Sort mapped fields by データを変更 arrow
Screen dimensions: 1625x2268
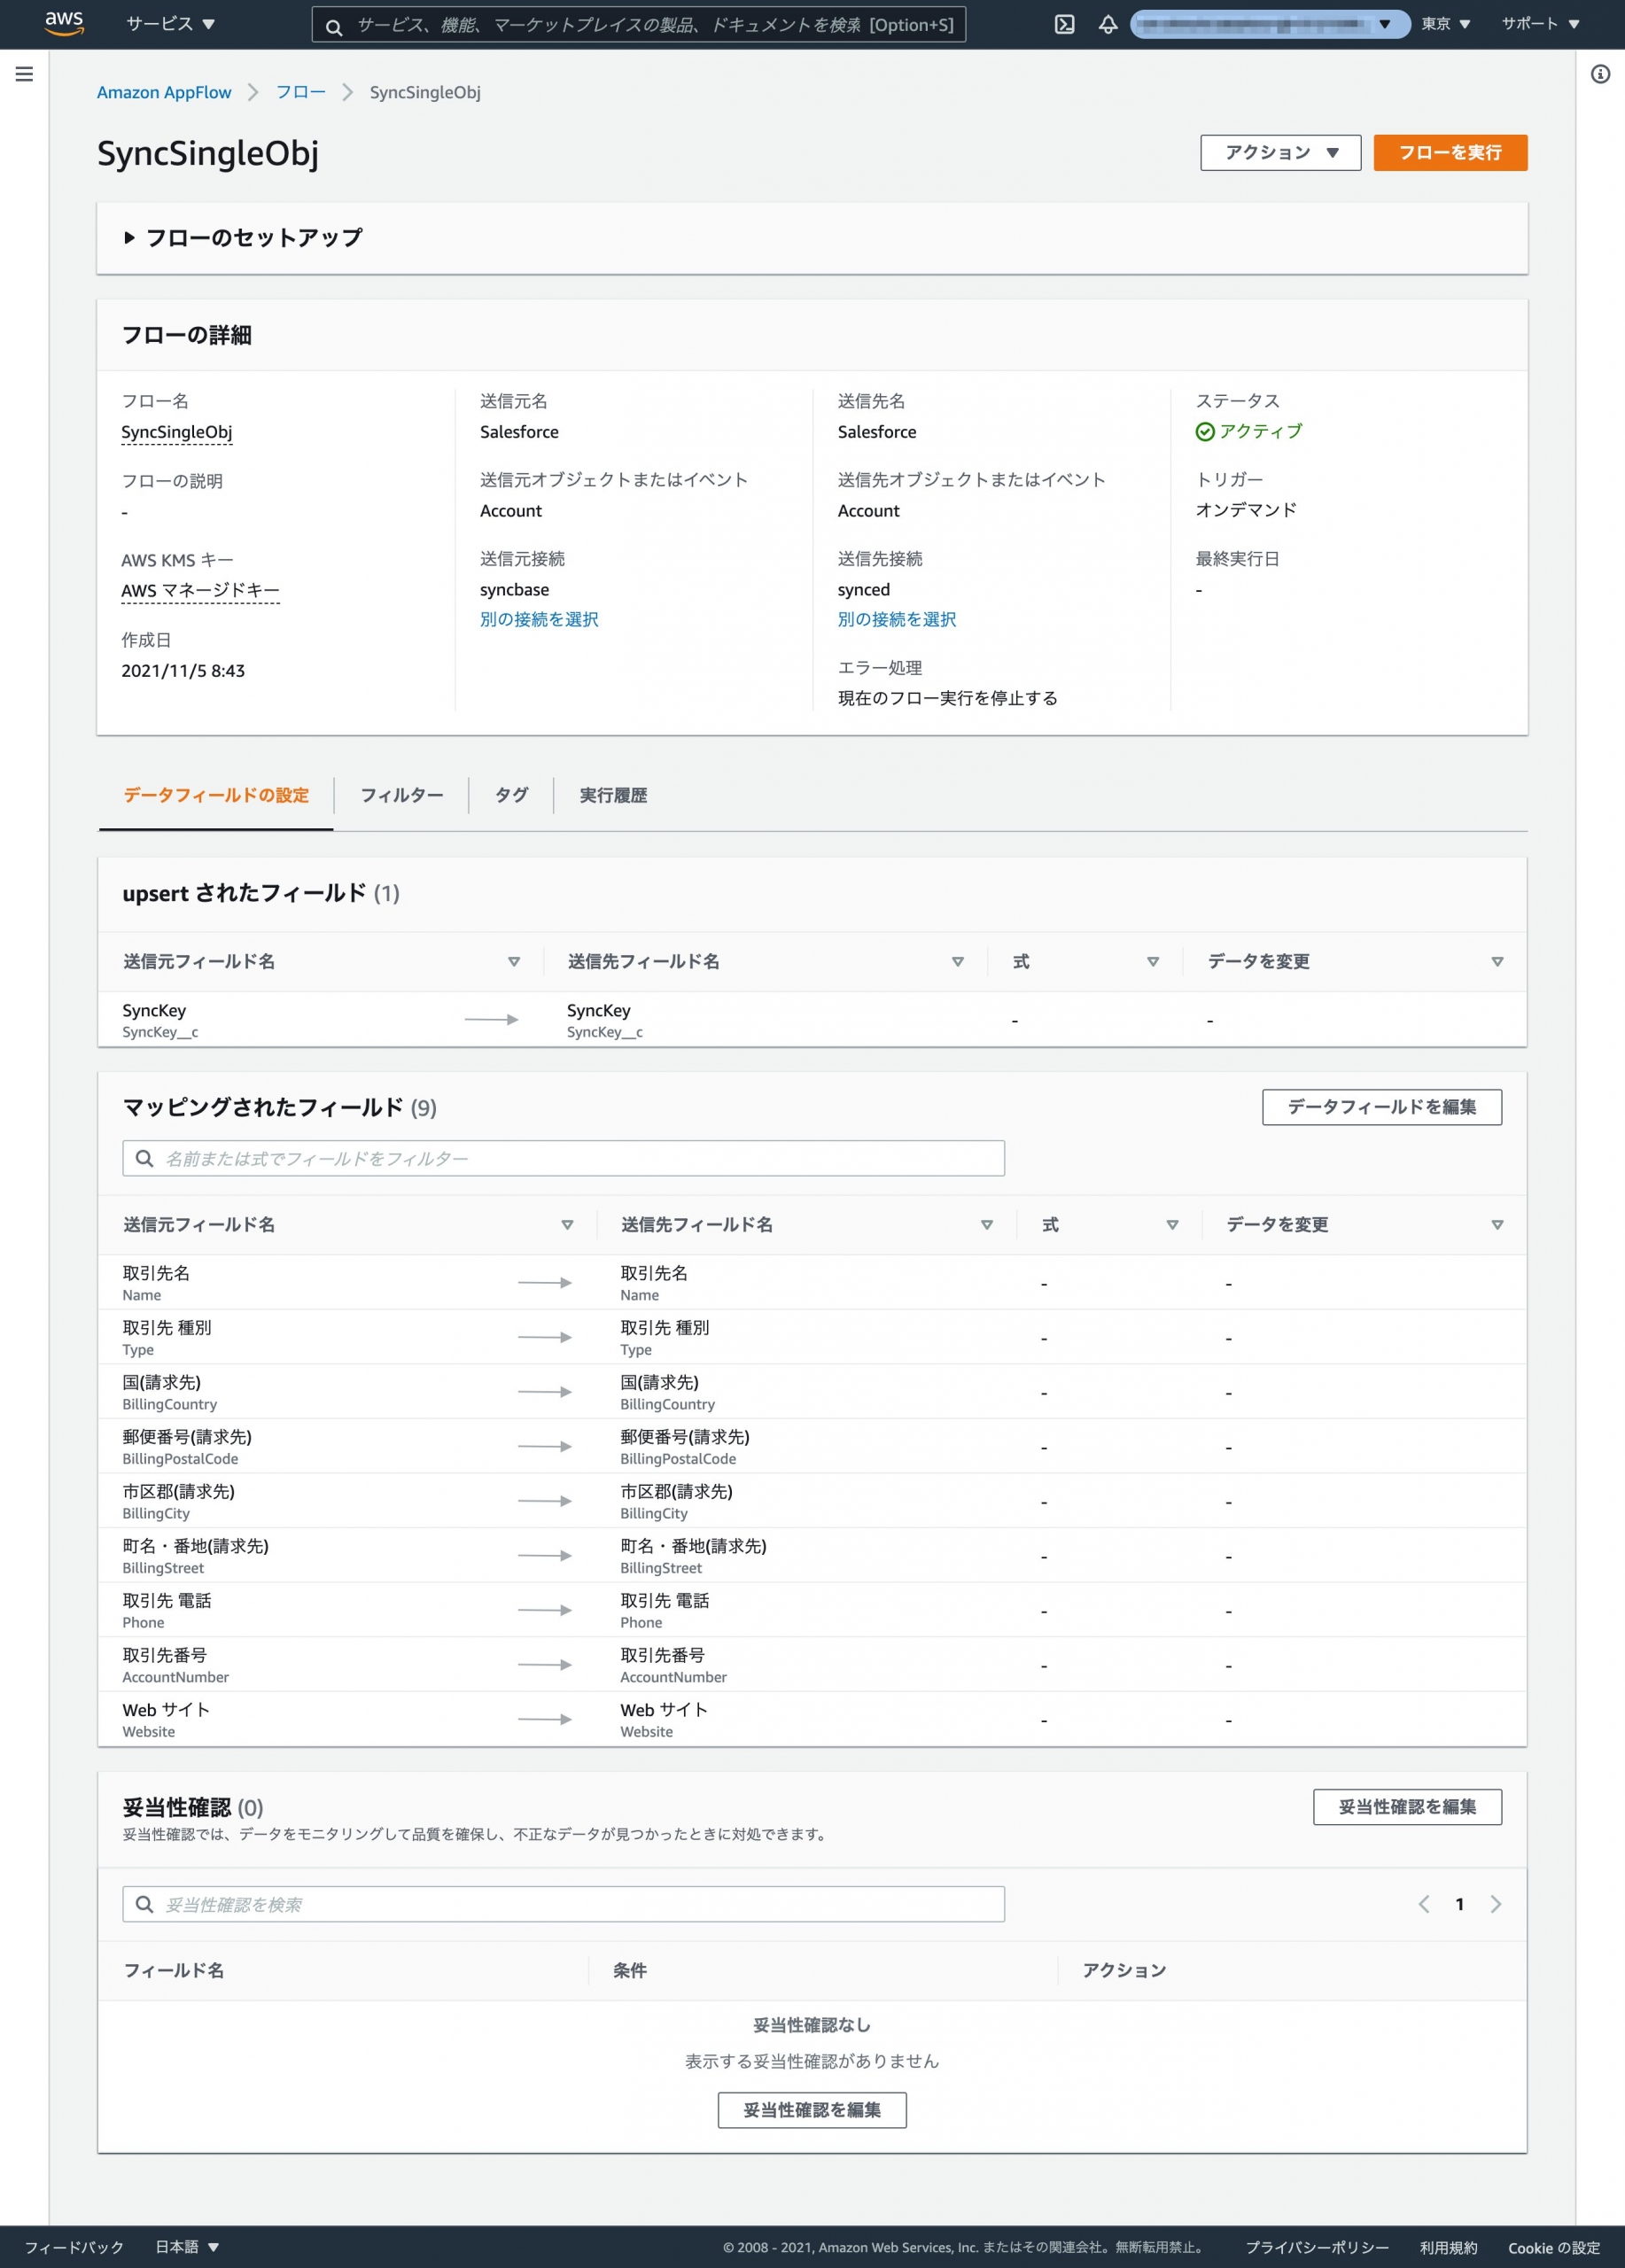click(1497, 1224)
